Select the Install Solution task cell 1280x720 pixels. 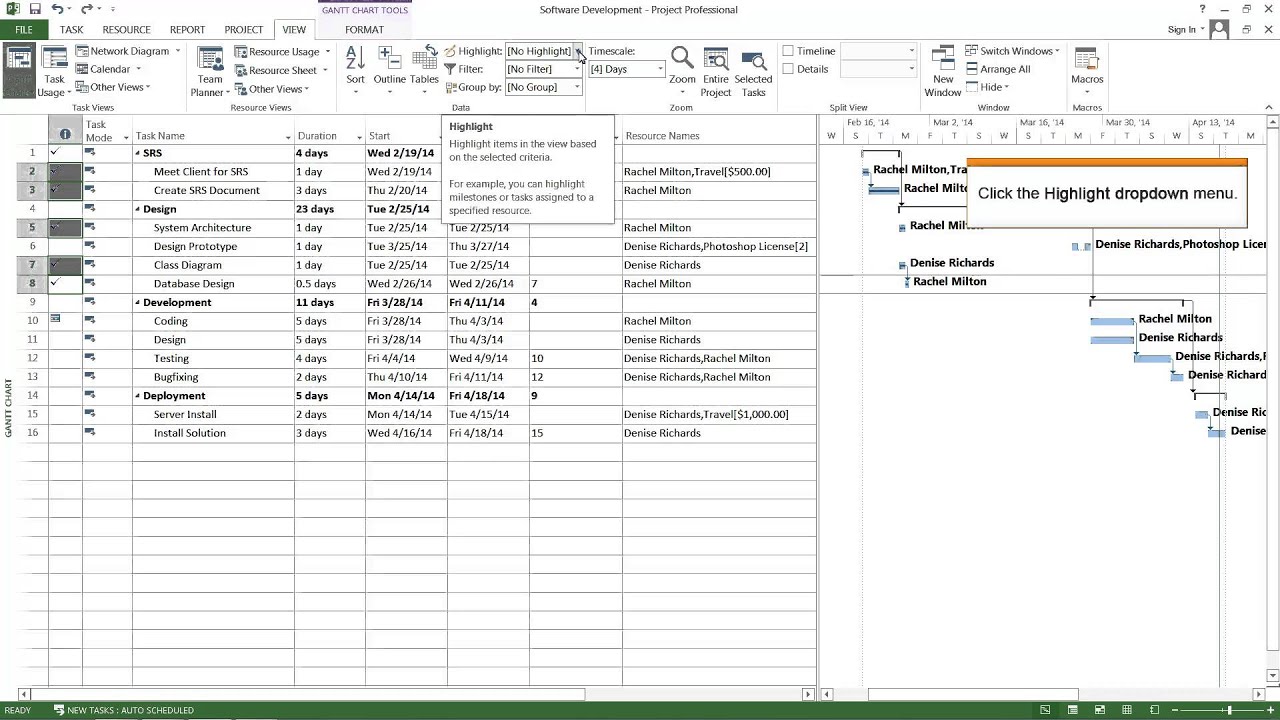pos(213,433)
